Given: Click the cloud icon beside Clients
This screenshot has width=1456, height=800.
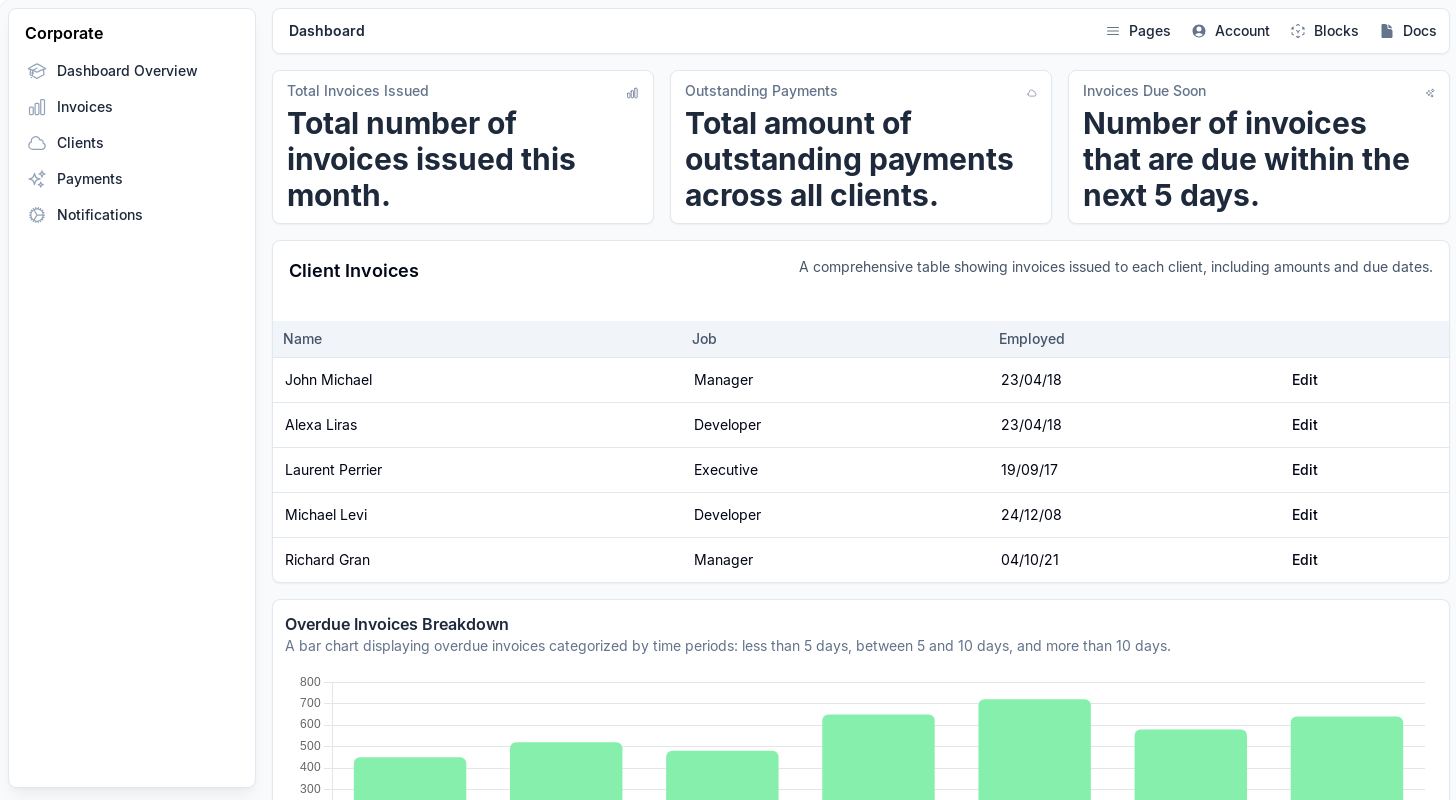Looking at the screenshot, I should pos(37,143).
